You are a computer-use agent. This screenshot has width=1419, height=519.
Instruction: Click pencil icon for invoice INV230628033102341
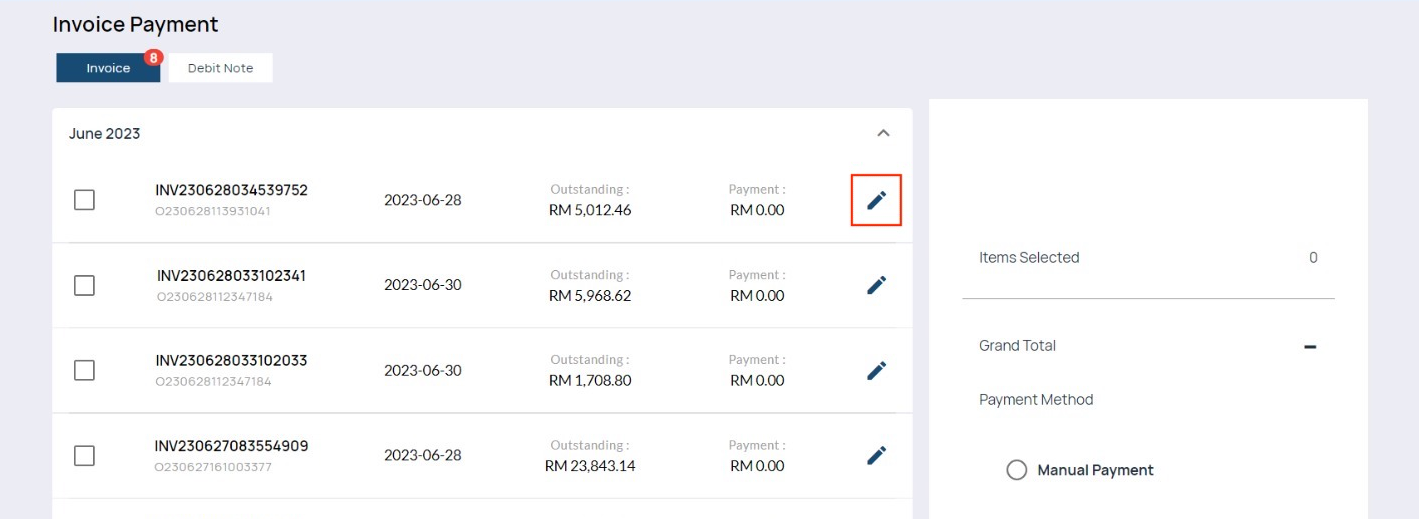(876, 285)
